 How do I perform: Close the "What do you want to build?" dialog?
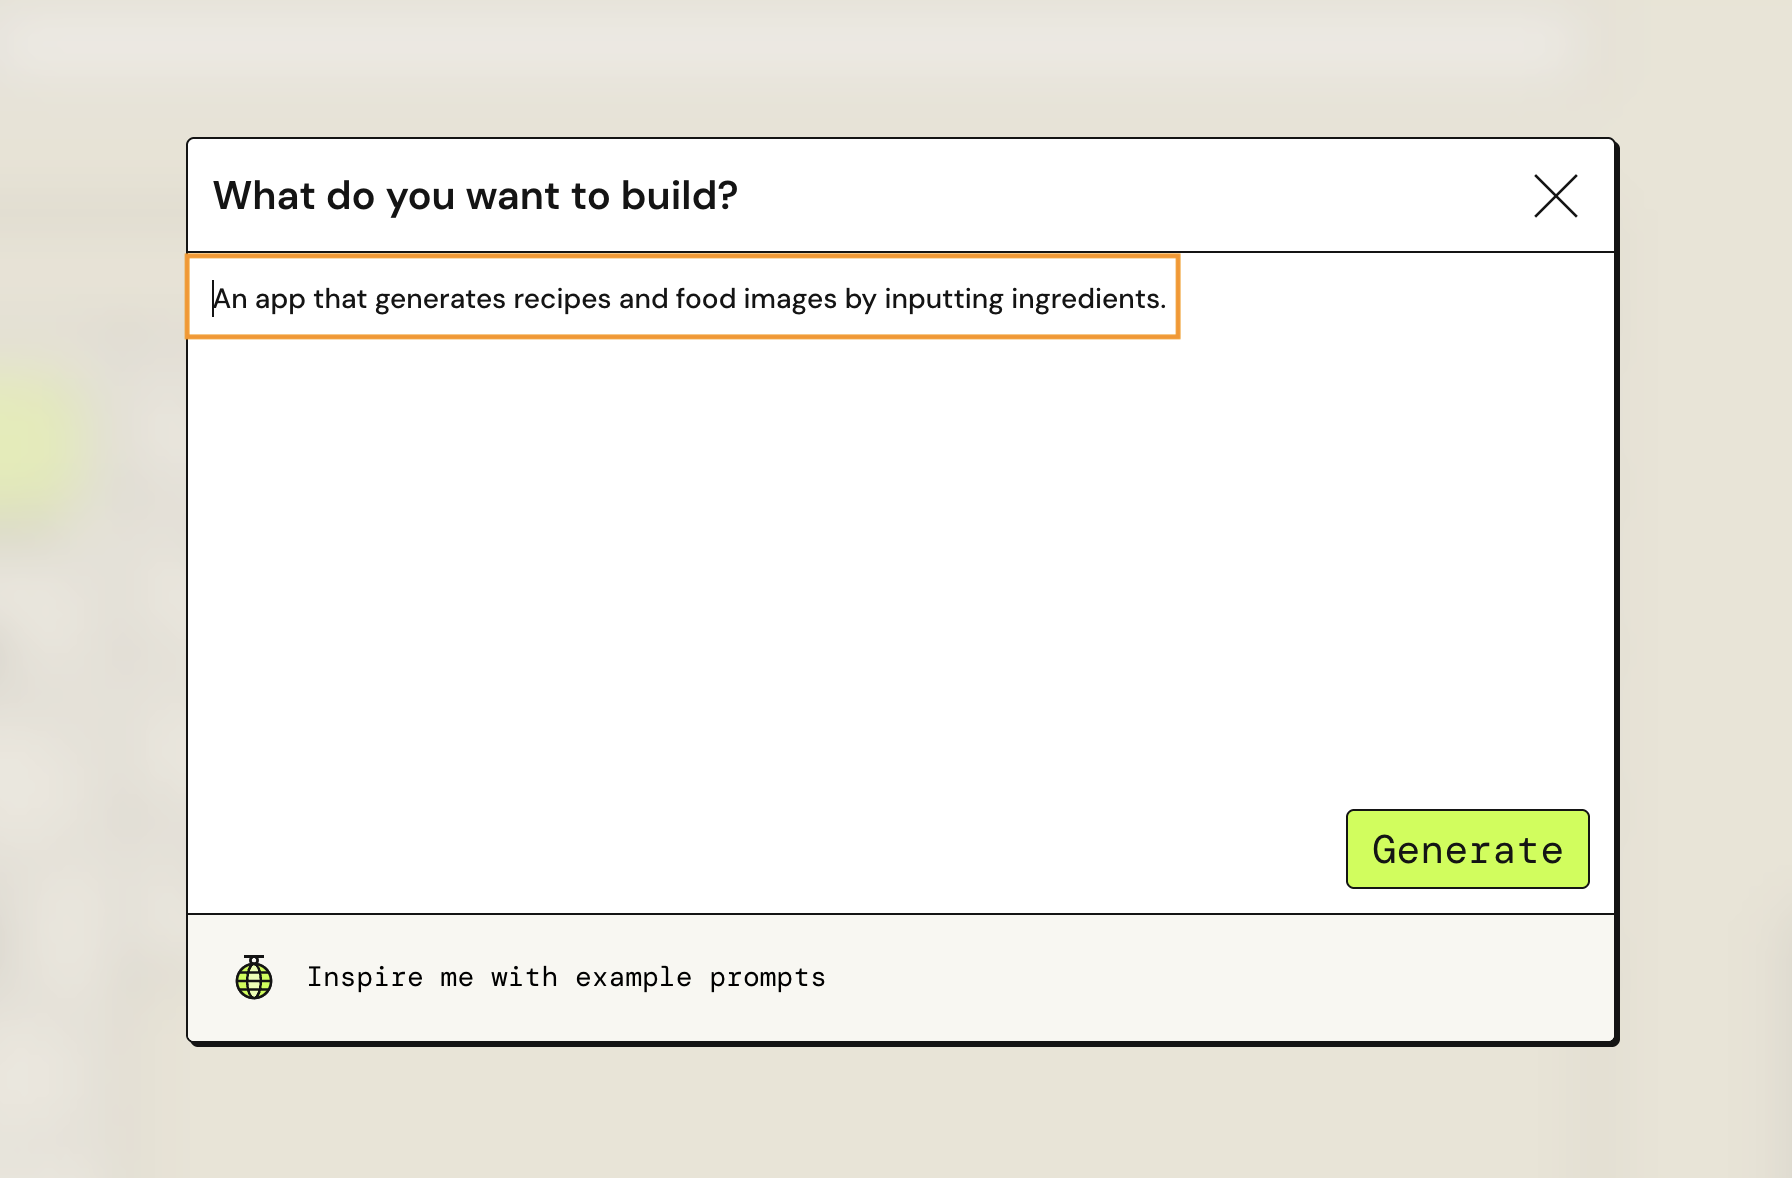click(1555, 196)
